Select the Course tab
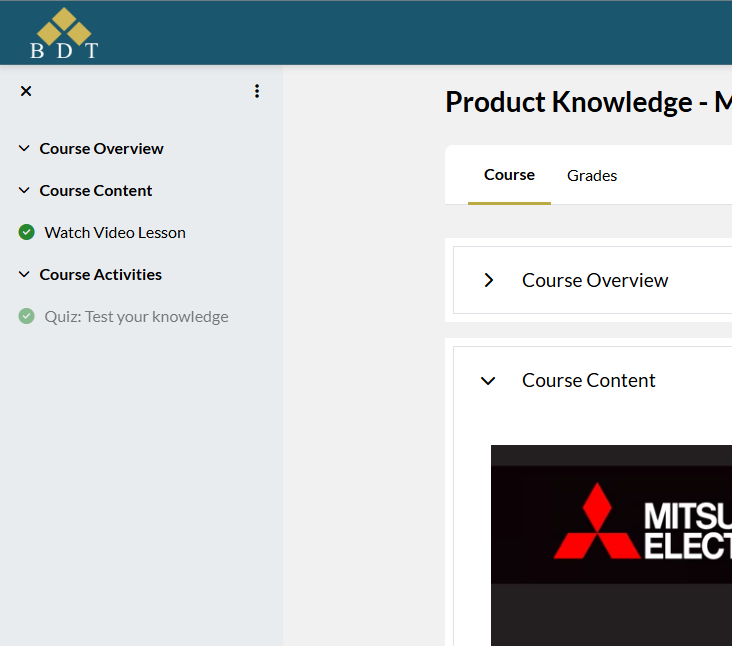732x646 pixels. point(509,175)
